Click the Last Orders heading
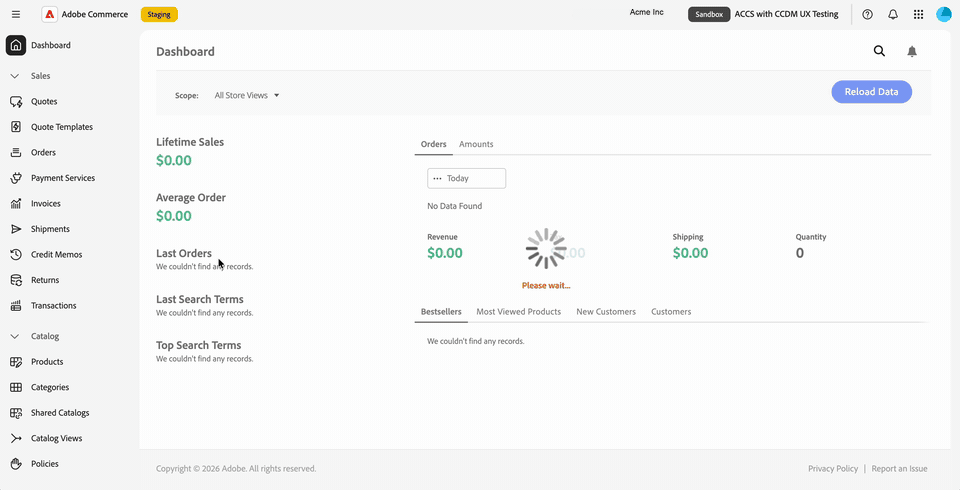 (184, 254)
